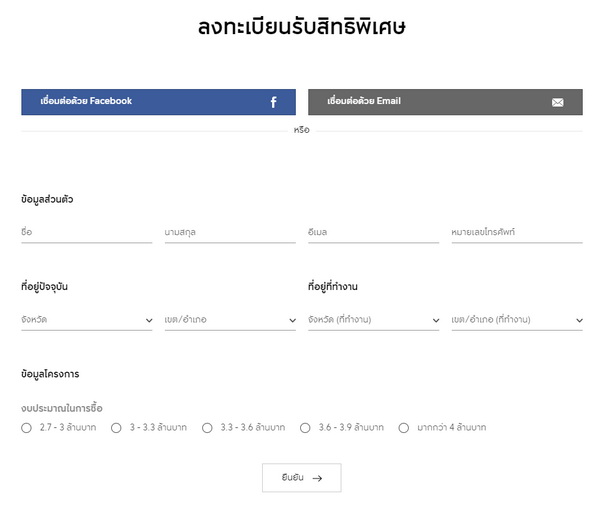Click the Facebook logo icon
This screenshot has height=508, width=600.
[x=273, y=102]
